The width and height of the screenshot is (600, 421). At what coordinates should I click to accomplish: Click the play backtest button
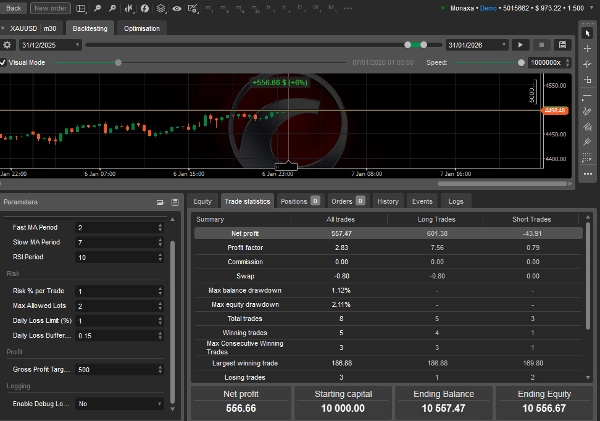point(520,45)
